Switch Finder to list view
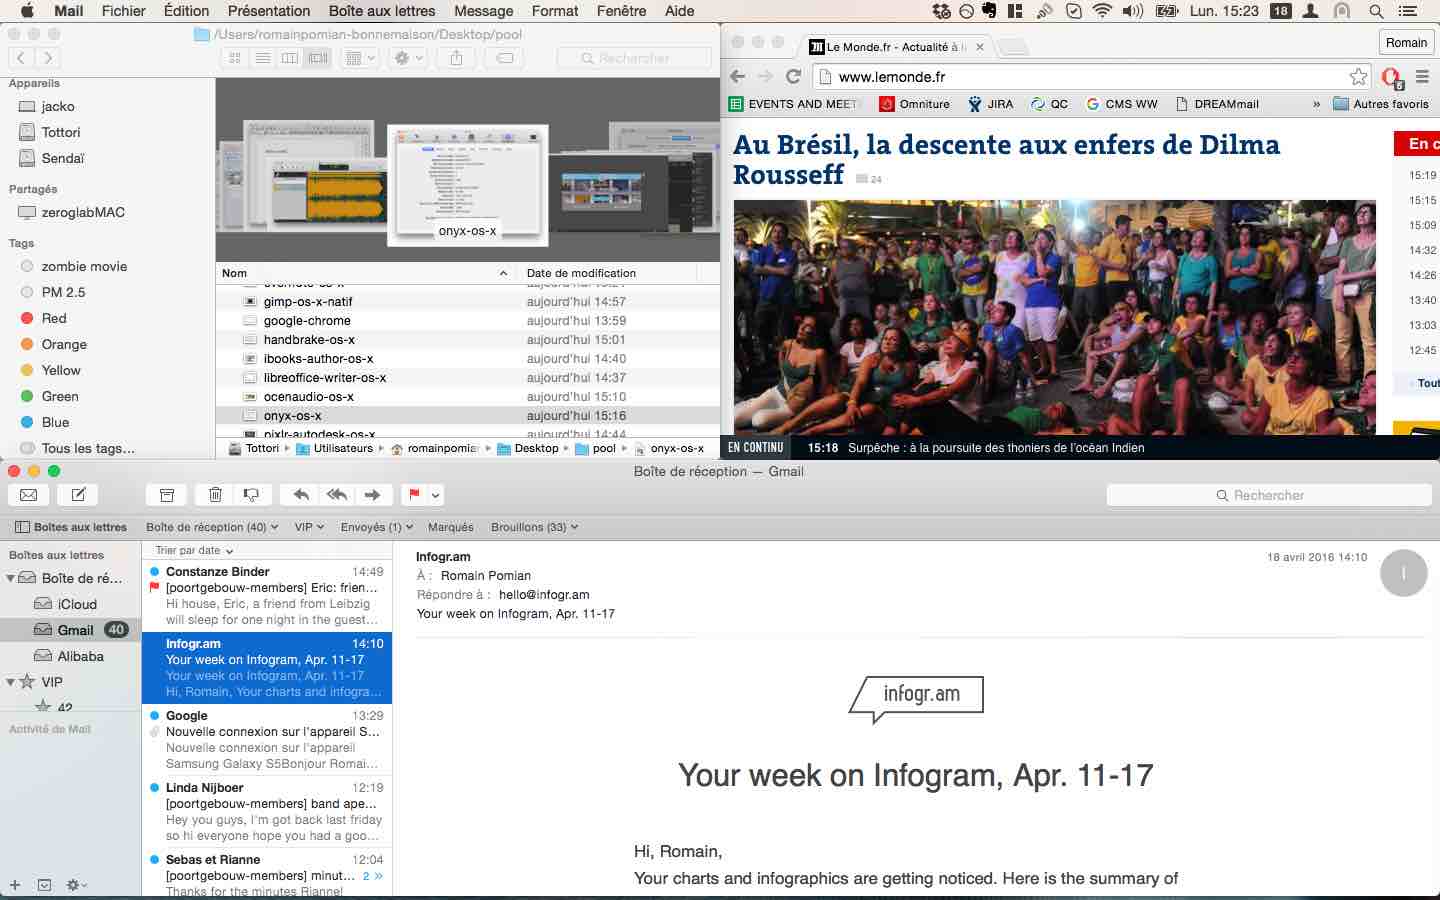The height and width of the screenshot is (900, 1440). [x=262, y=58]
